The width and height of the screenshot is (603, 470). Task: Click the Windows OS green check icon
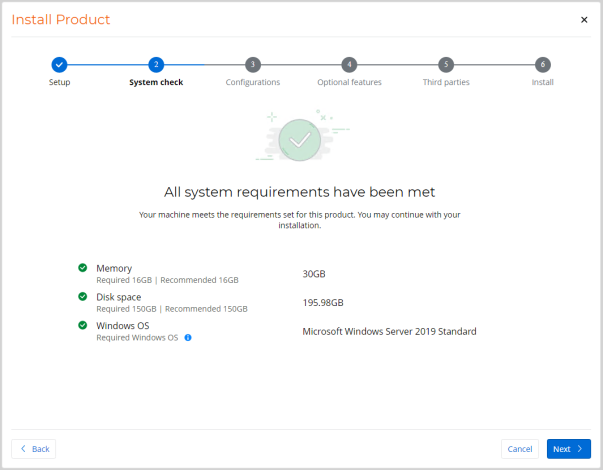point(83,325)
